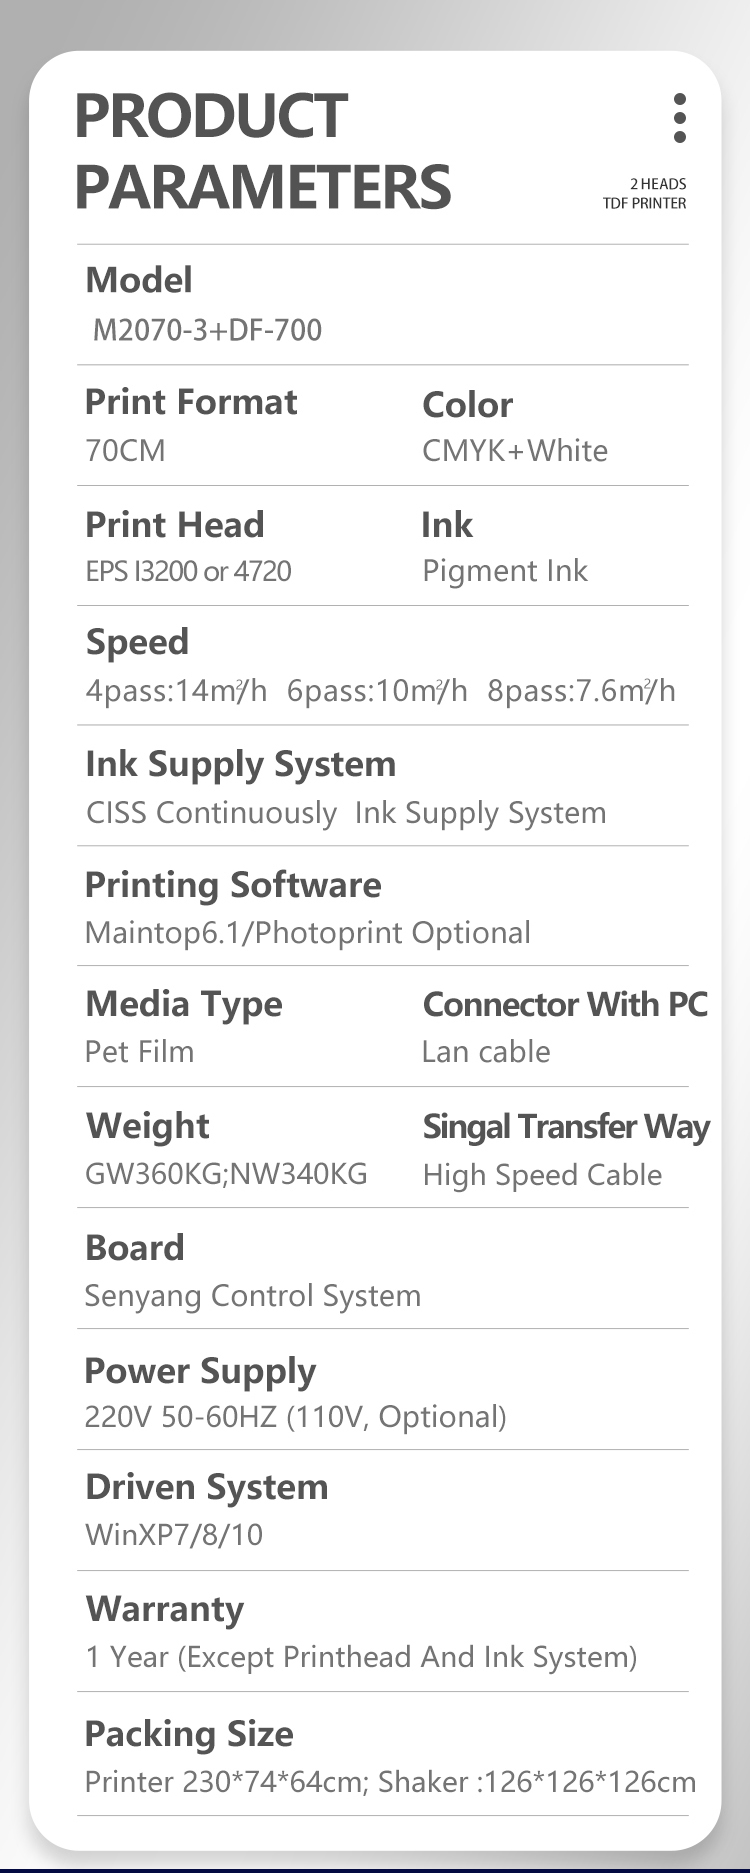Click the Pigment Ink value
The height and width of the screenshot is (1873, 750).
(504, 571)
